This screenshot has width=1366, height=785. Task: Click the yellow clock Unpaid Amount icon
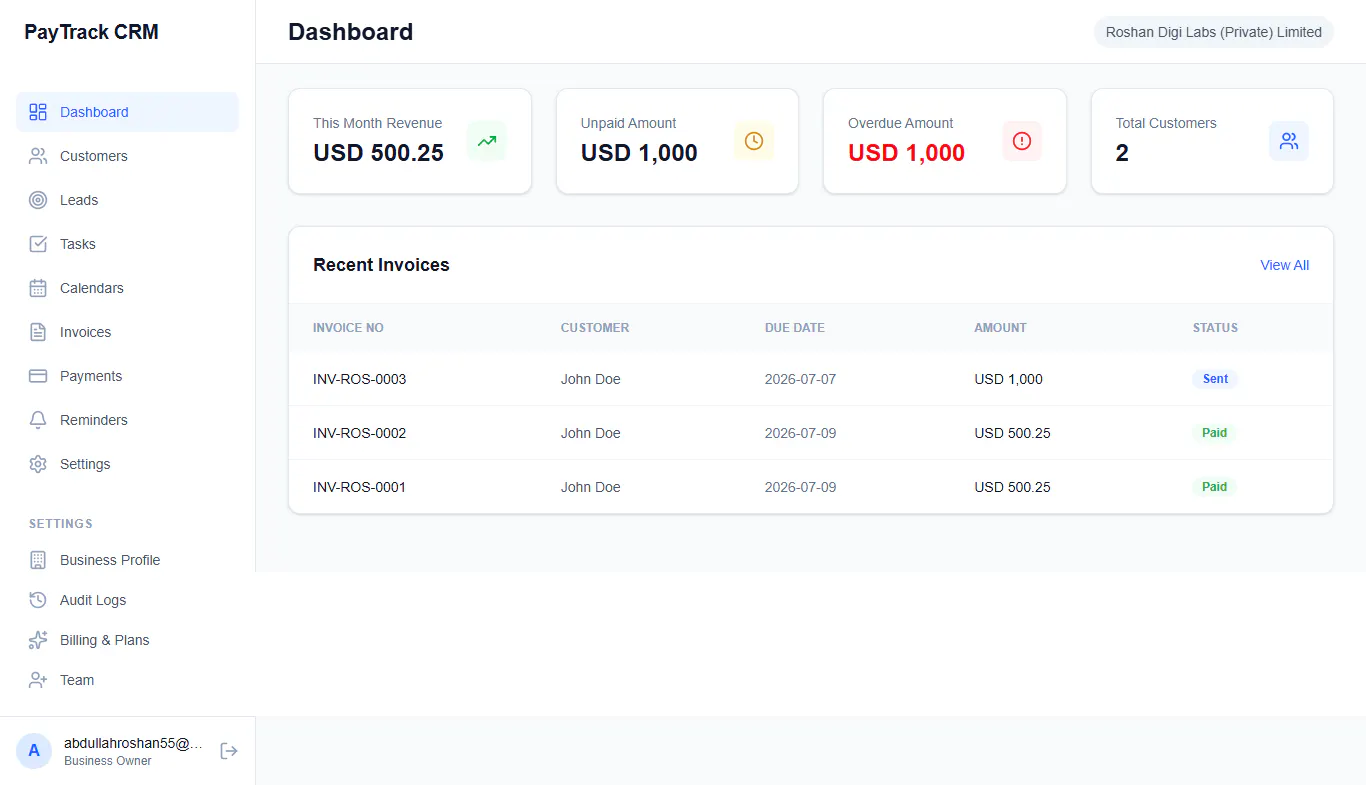[x=754, y=141]
